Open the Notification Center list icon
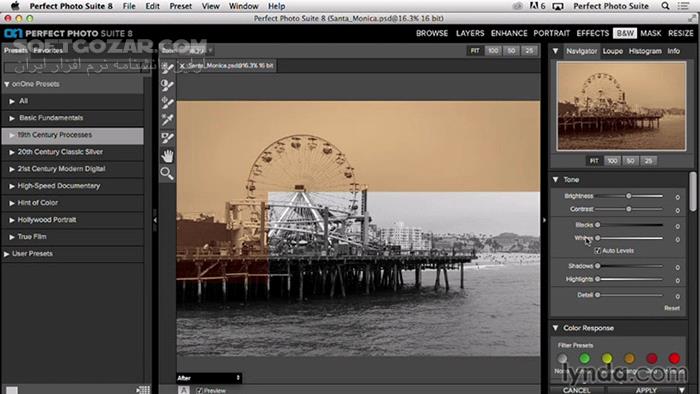Screen dimensions: 700x394 point(683,6)
